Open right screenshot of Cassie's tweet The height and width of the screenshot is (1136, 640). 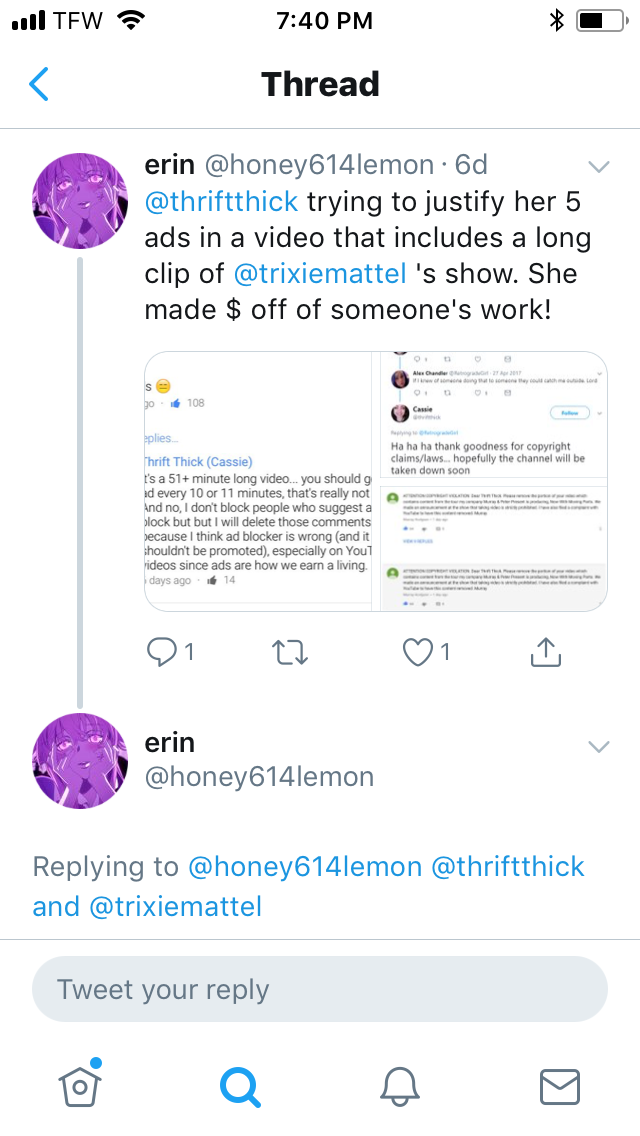[491, 481]
